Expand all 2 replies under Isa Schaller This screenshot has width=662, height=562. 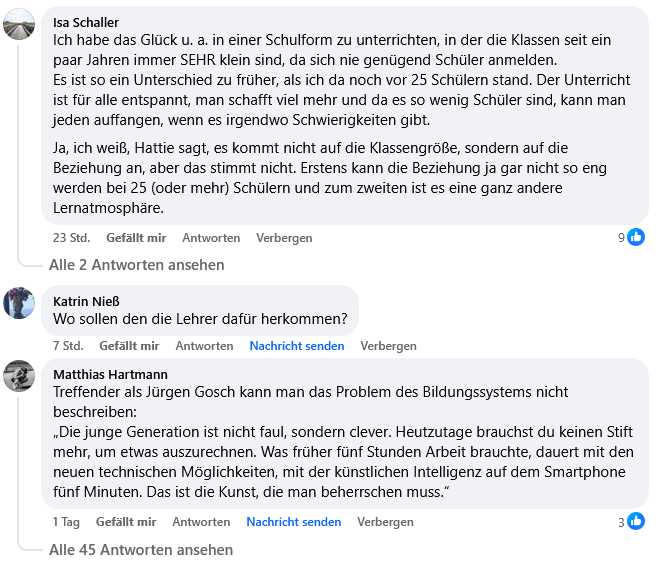coord(136,265)
